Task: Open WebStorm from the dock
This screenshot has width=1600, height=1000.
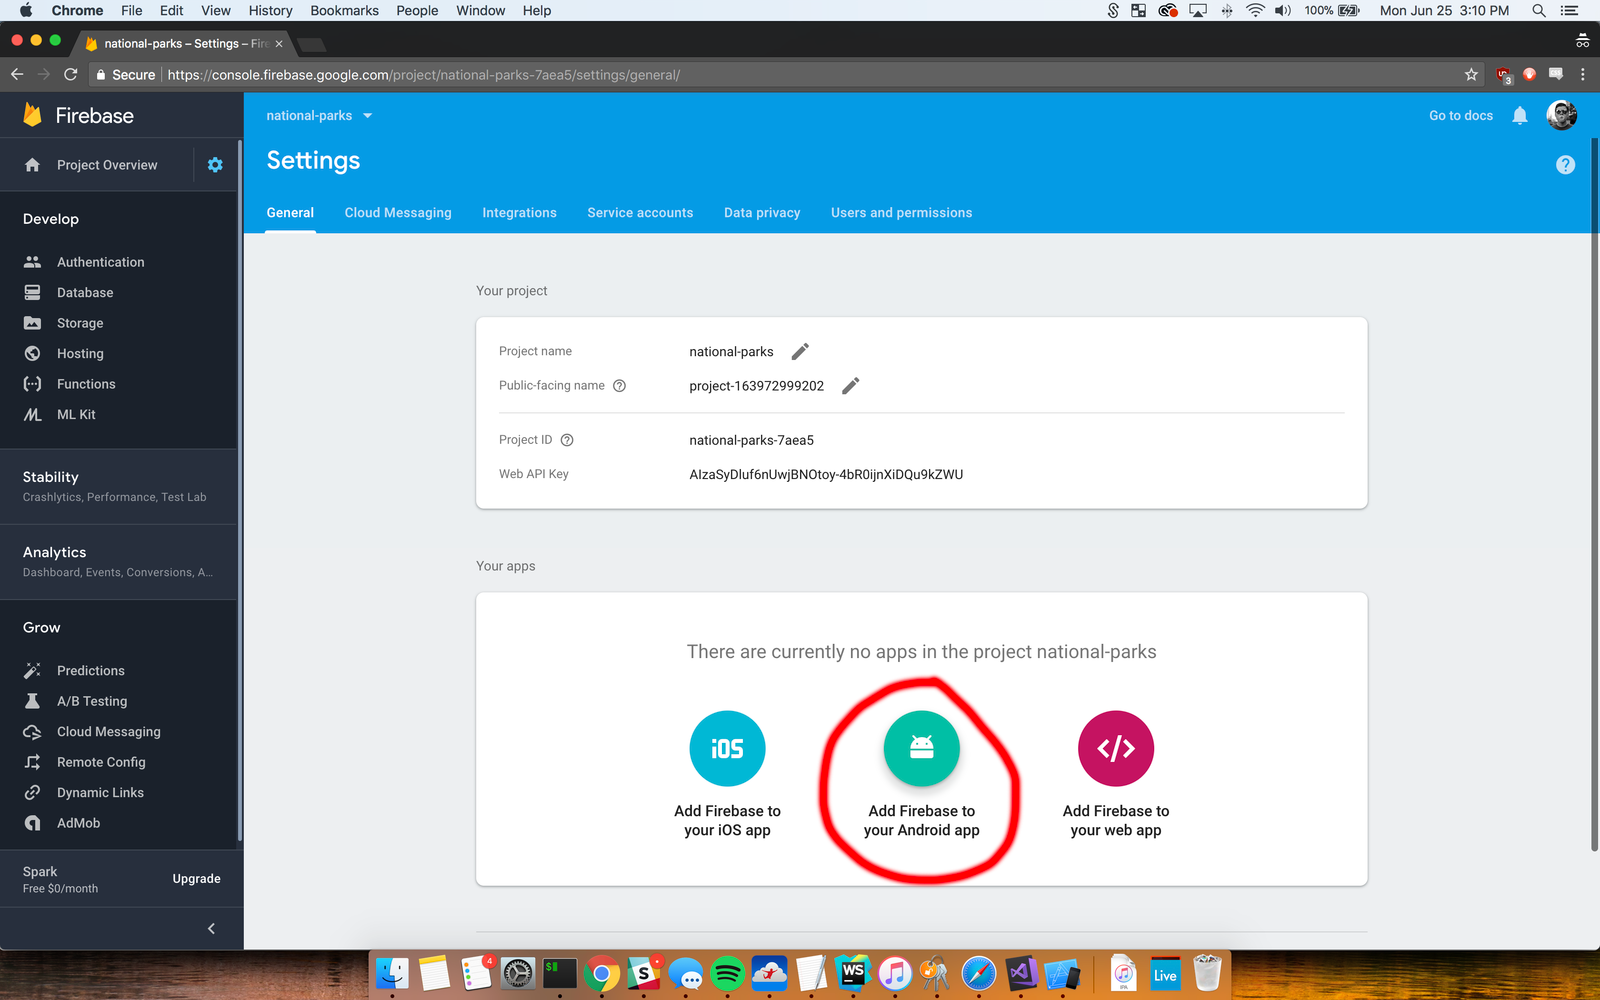Action: click(x=853, y=973)
